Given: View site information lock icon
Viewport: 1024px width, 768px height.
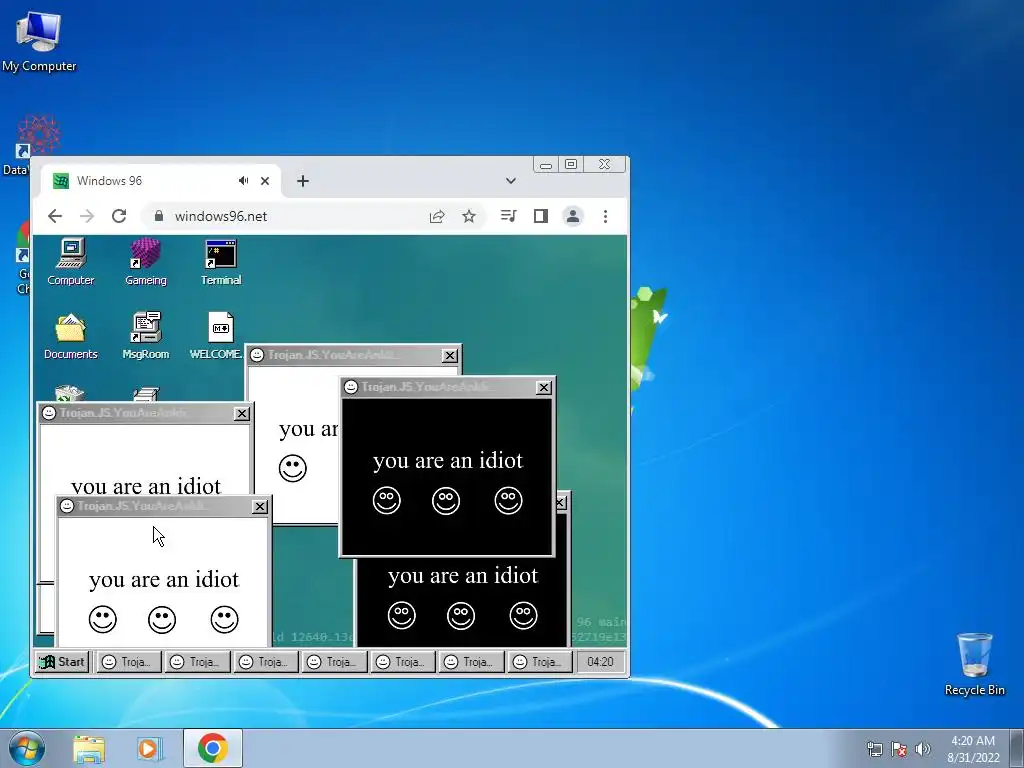Looking at the screenshot, I should click(x=159, y=216).
